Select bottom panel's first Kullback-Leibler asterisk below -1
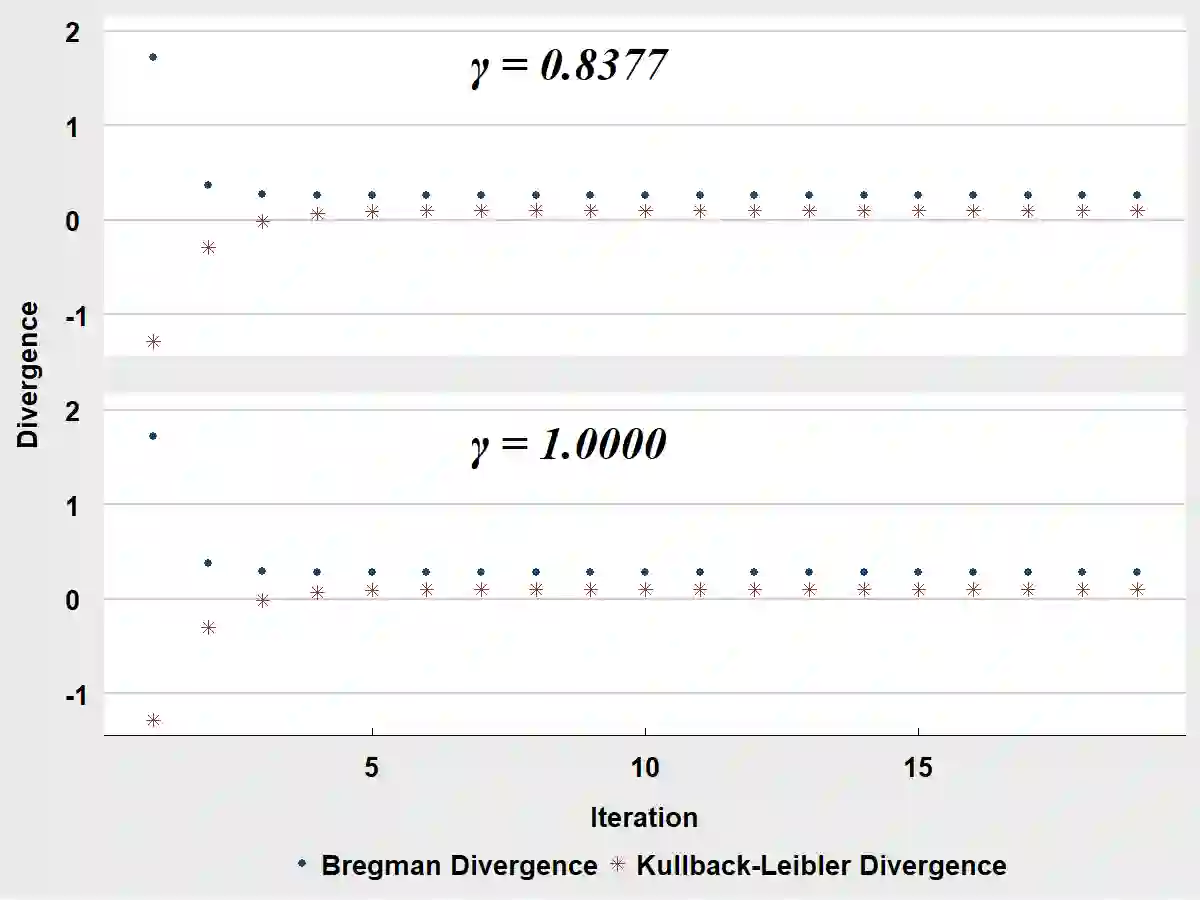This screenshot has width=1200, height=900. [153, 720]
